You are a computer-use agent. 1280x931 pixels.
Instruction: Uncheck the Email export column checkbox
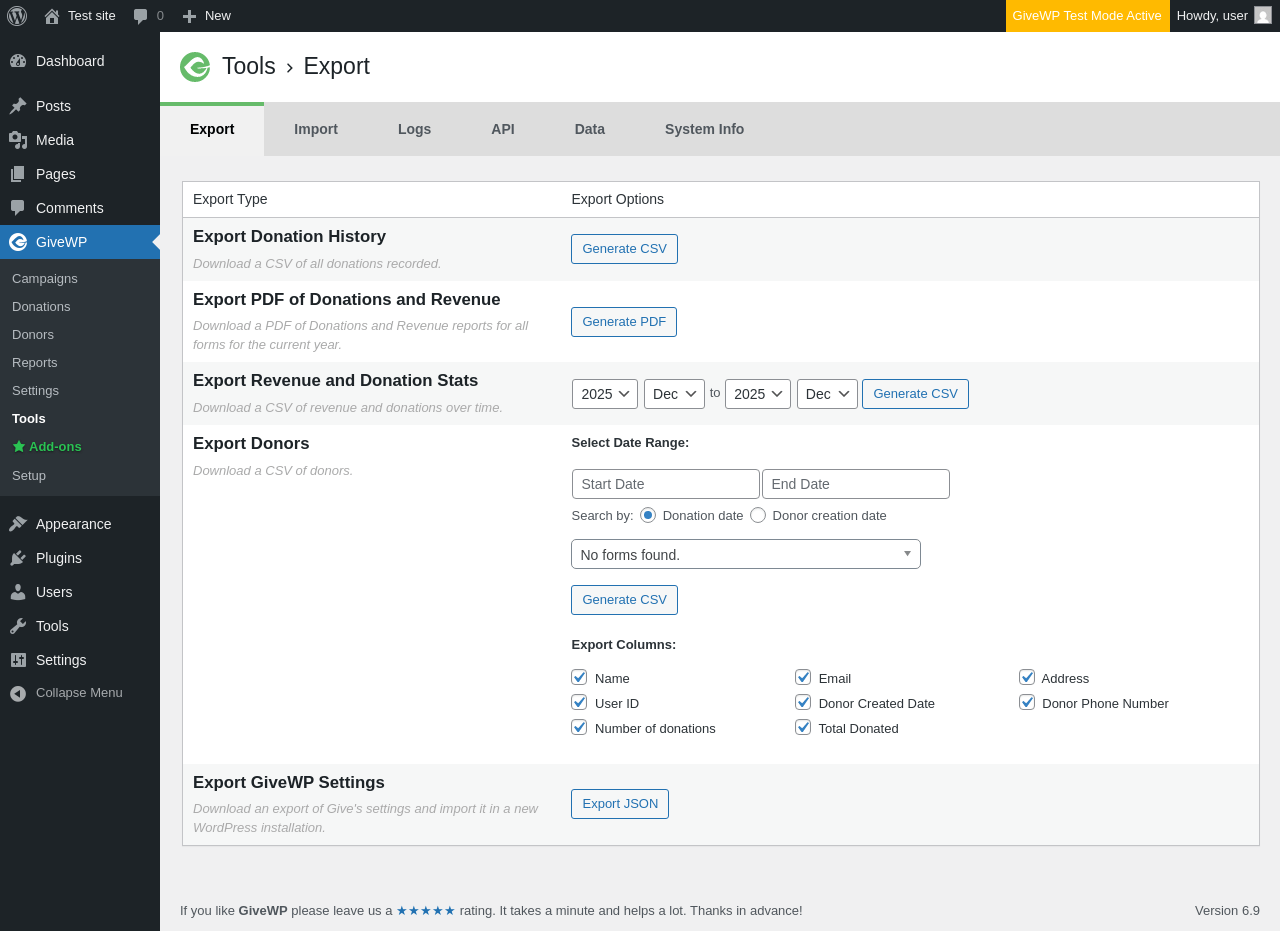click(803, 677)
